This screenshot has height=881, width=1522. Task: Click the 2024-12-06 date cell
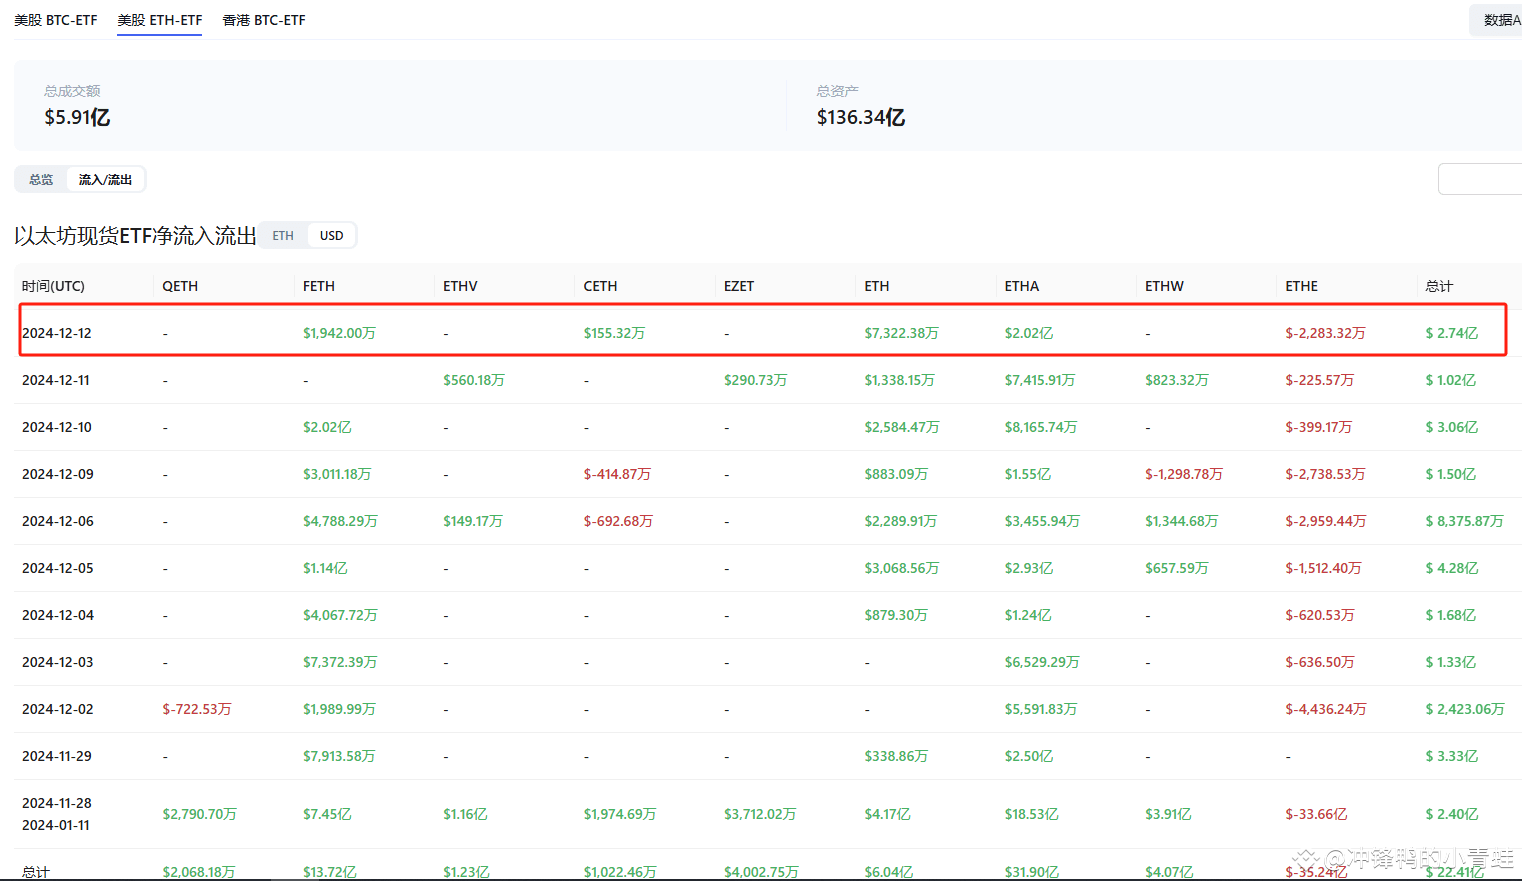[x=56, y=520]
